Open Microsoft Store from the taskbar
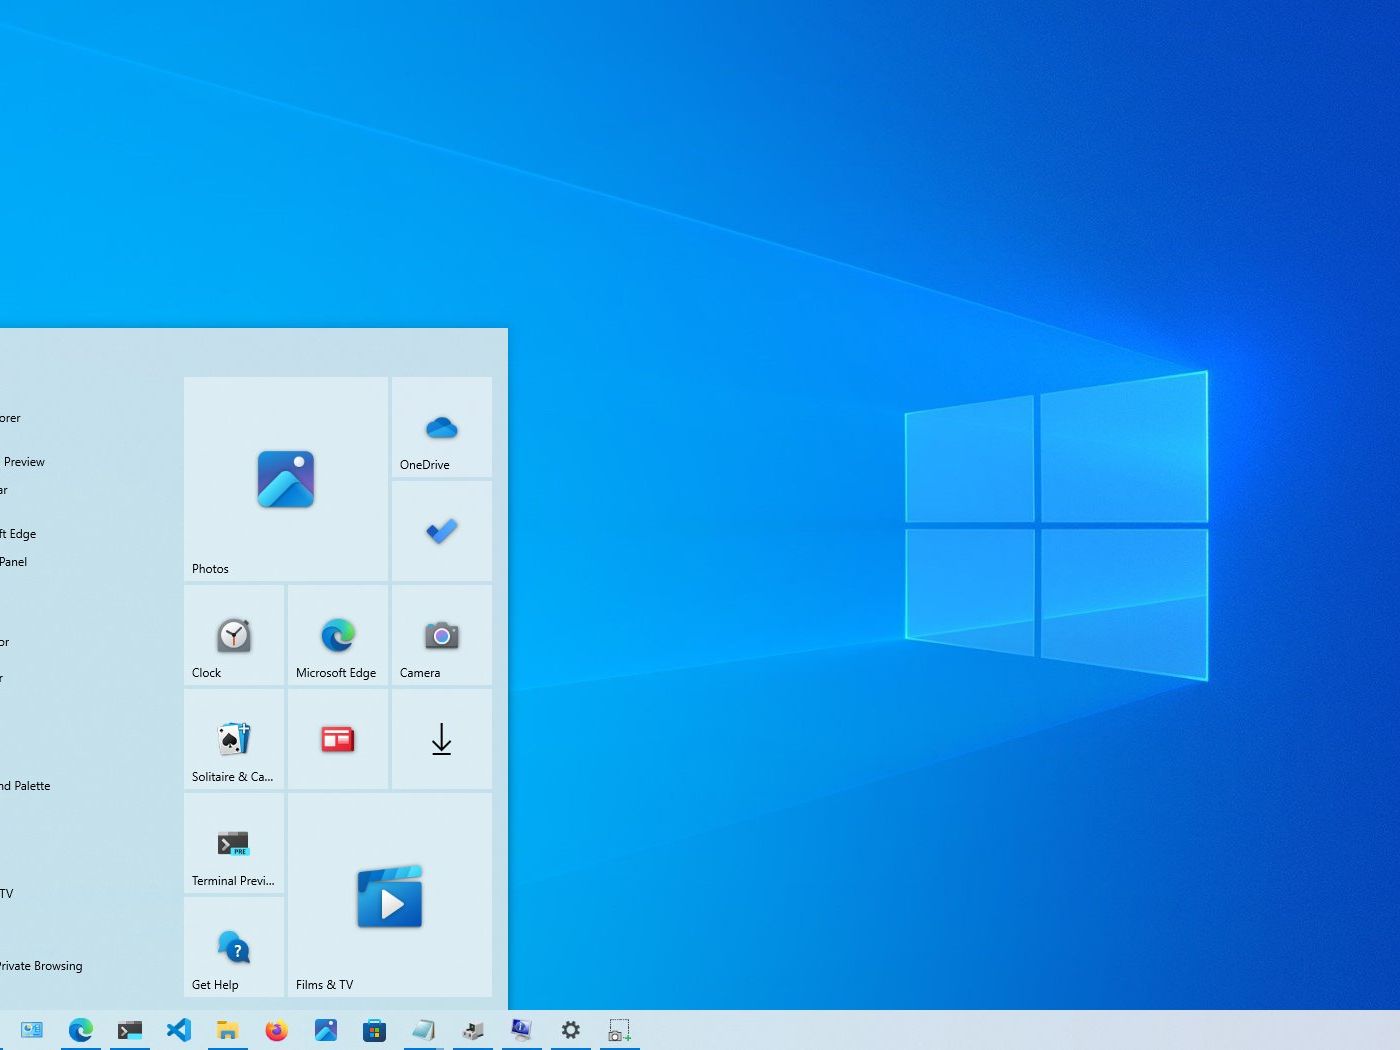The height and width of the screenshot is (1050, 1400). coord(375,1030)
